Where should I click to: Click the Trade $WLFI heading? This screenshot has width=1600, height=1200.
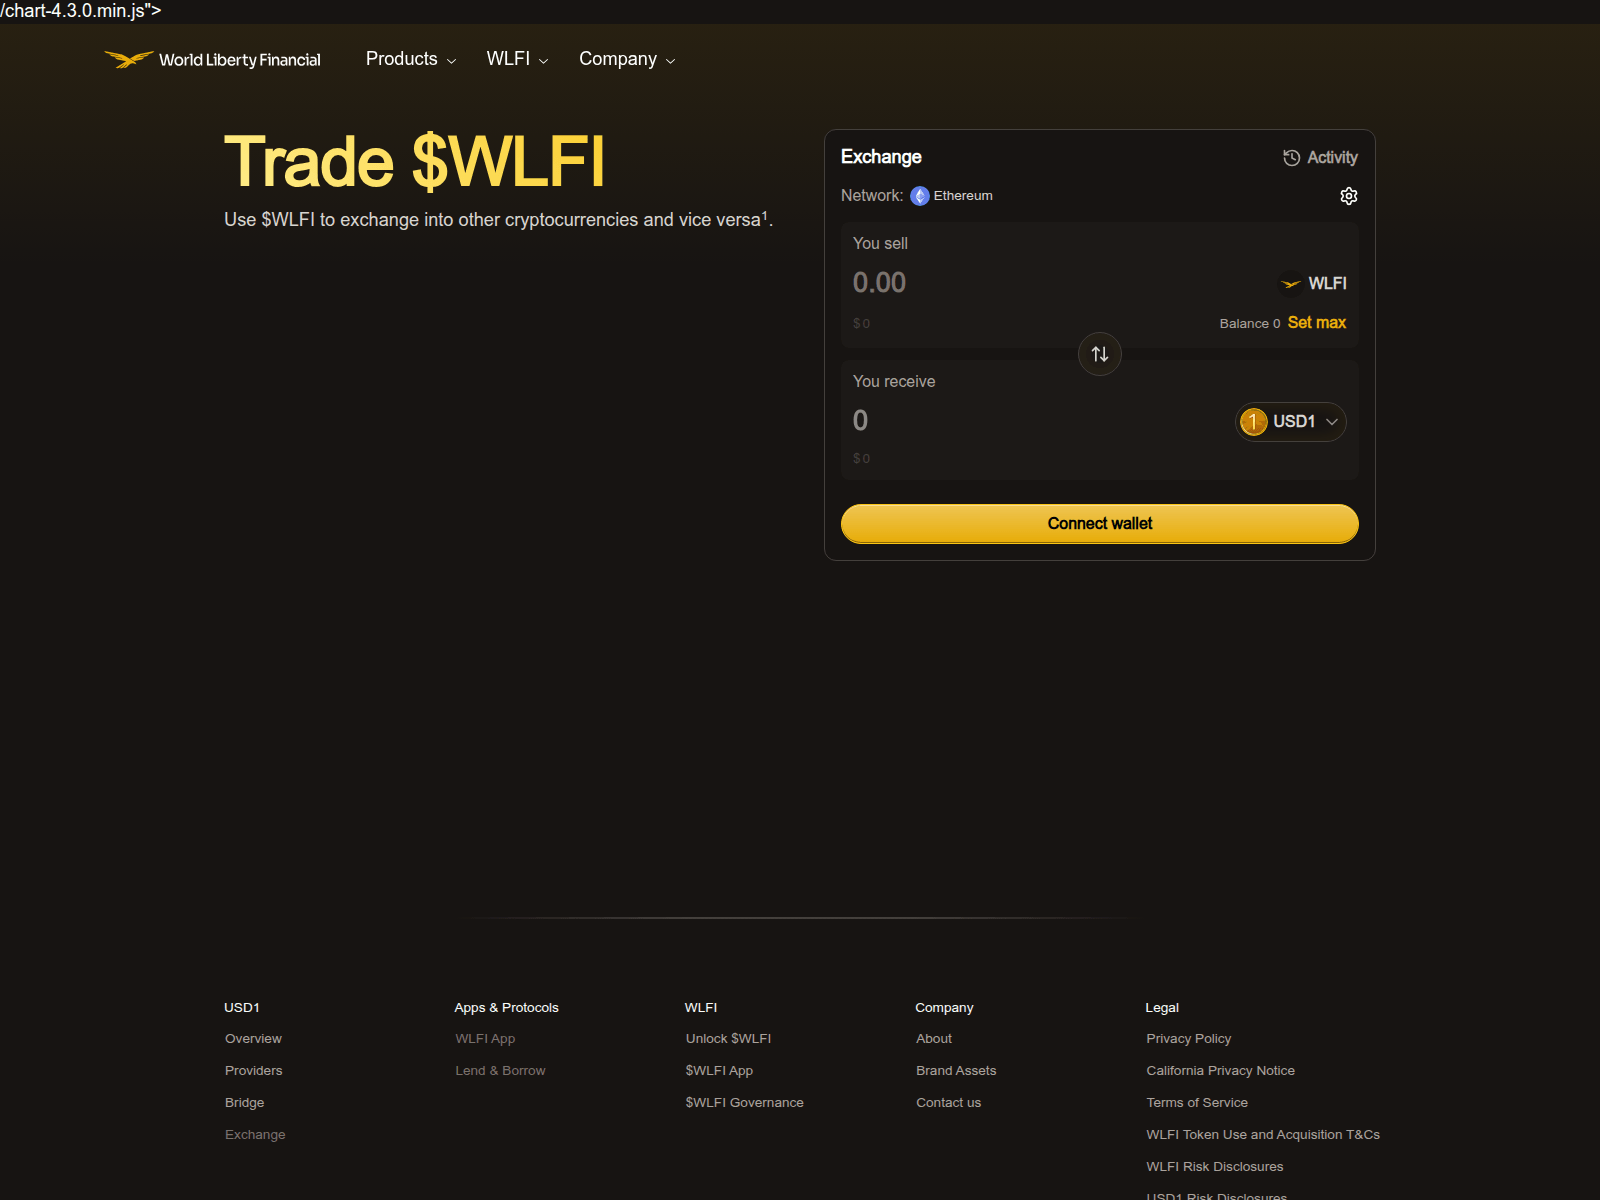[414, 161]
